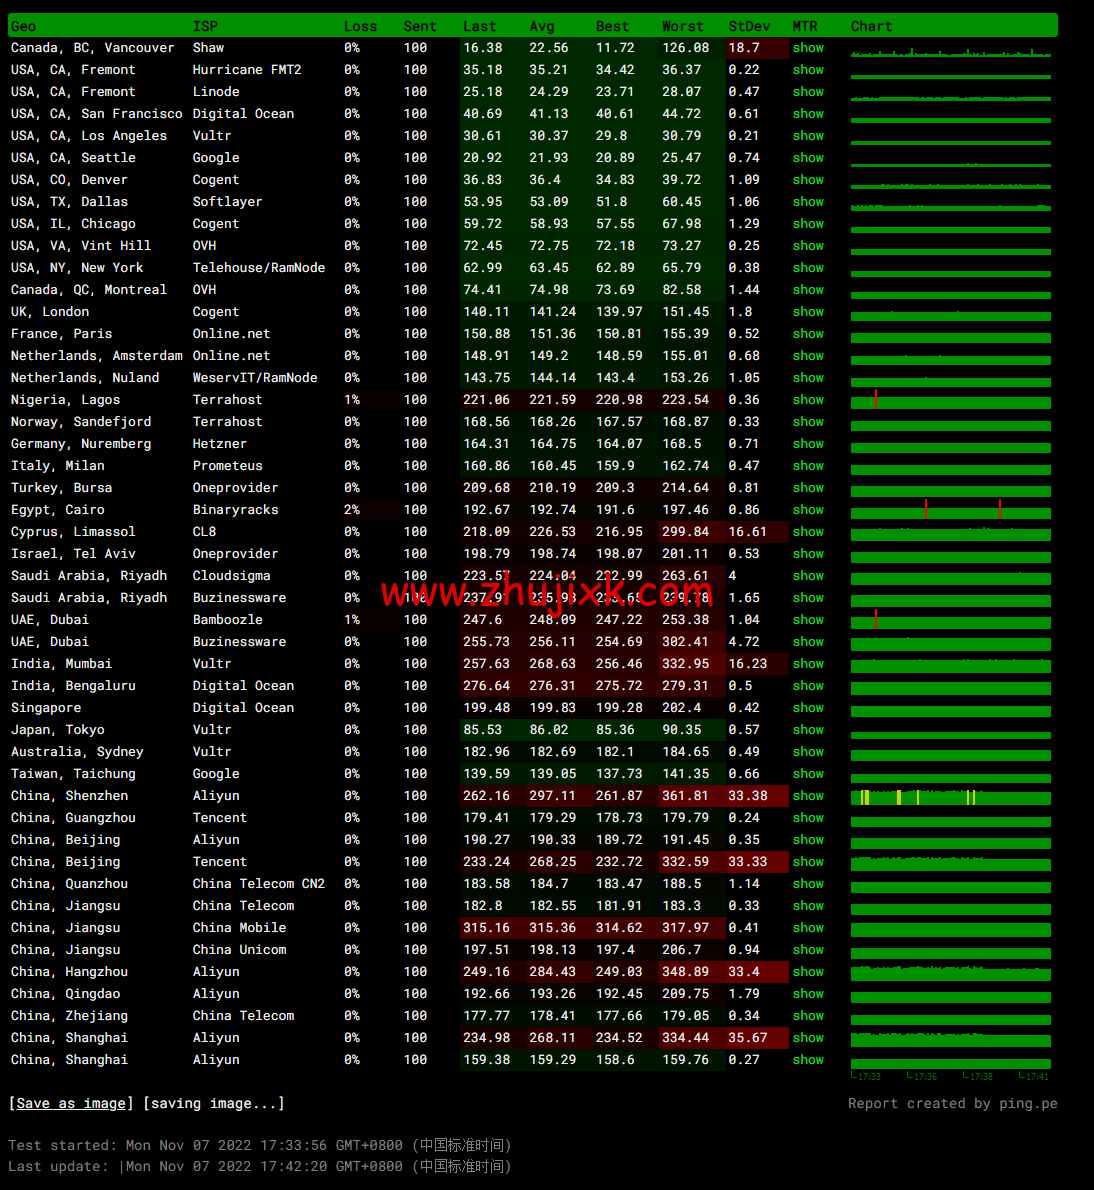Click the China Shenzhen latency chart
The image size is (1094, 1190).
coord(950,797)
